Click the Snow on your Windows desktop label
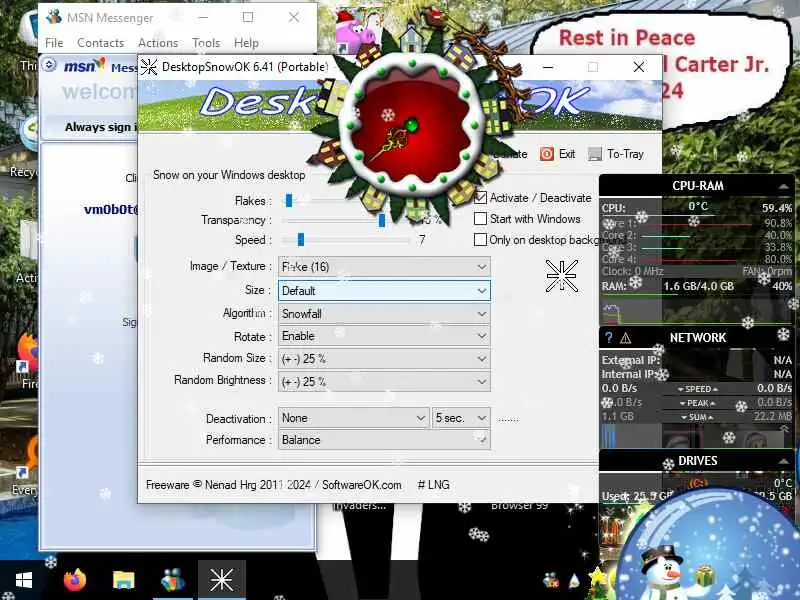The height and width of the screenshot is (600, 800). (229, 175)
